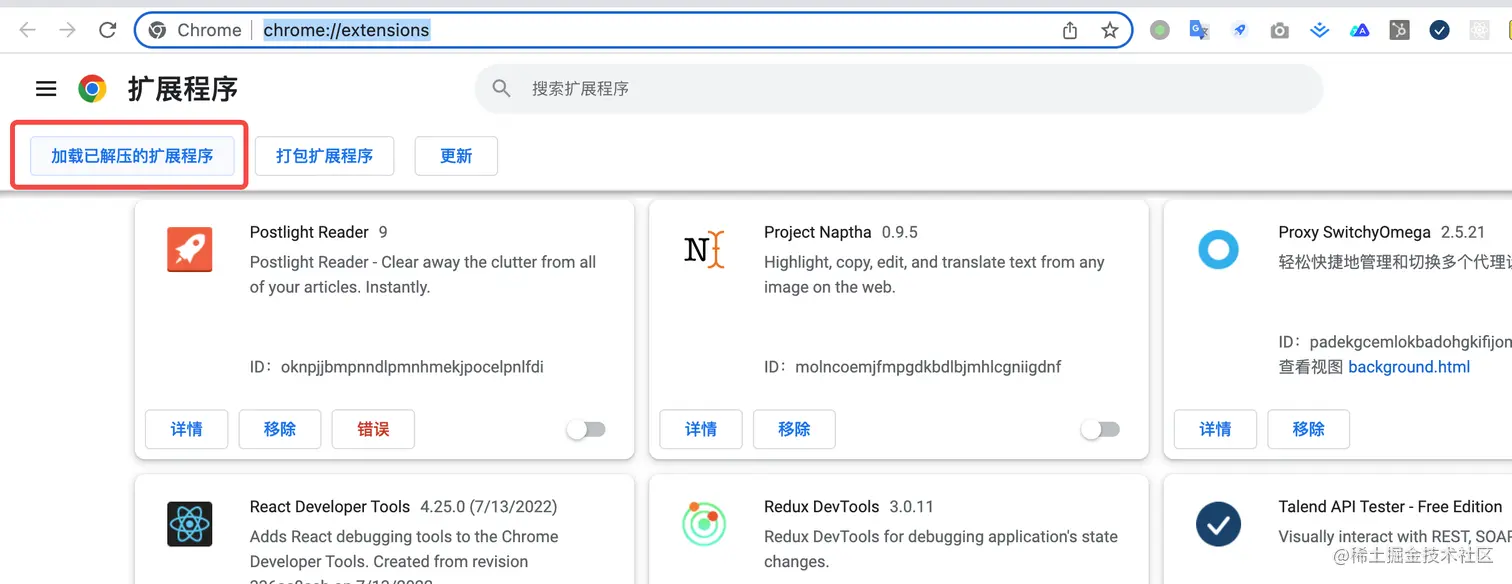Screen dimensions: 1512x584
Task: Click the purple letter A extension icon
Action: 1360,31
